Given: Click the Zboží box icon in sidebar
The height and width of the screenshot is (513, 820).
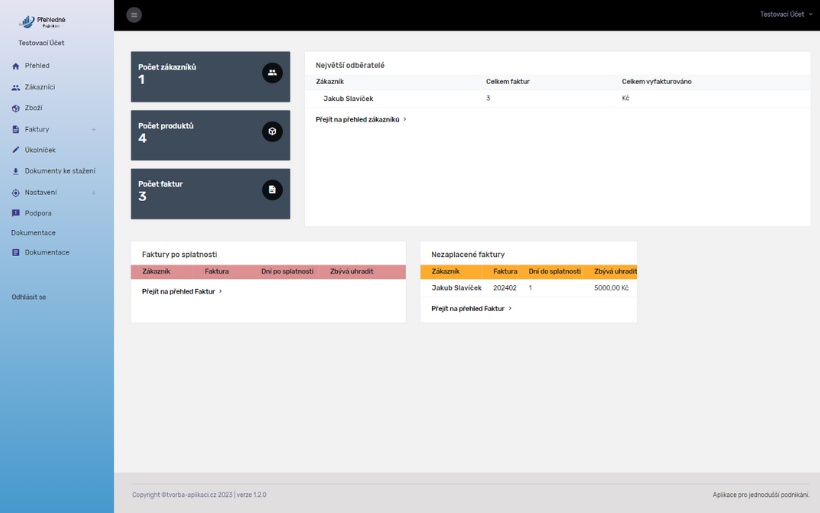Looking at the screenshot, I should pos(16,108).
